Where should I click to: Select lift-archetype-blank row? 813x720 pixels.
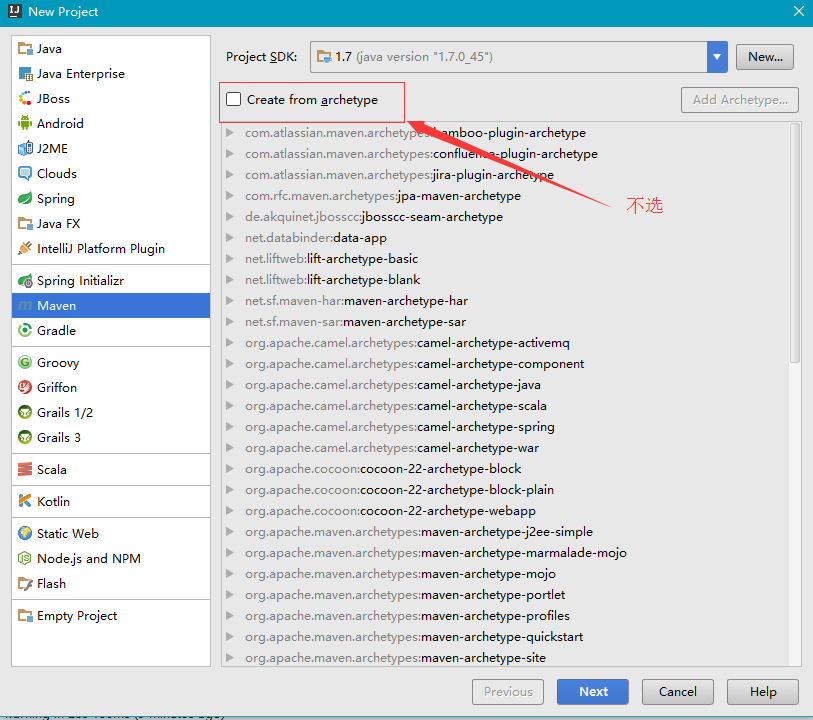tap(506, 280)
